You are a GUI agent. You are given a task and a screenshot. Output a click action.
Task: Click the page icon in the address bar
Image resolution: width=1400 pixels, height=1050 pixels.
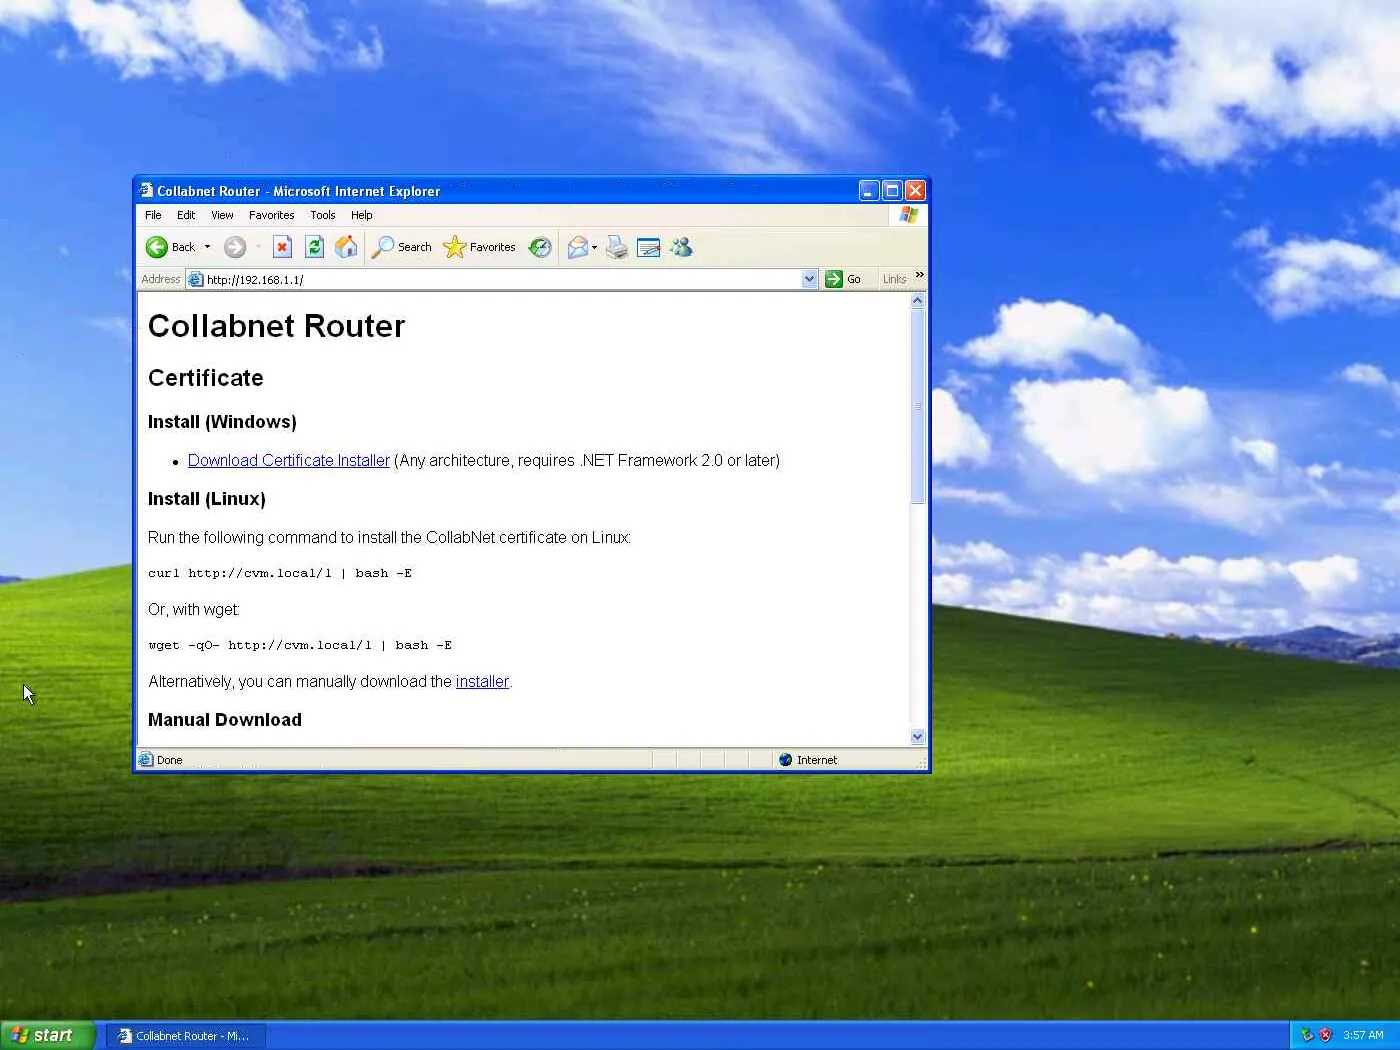[x=196, y=280]
